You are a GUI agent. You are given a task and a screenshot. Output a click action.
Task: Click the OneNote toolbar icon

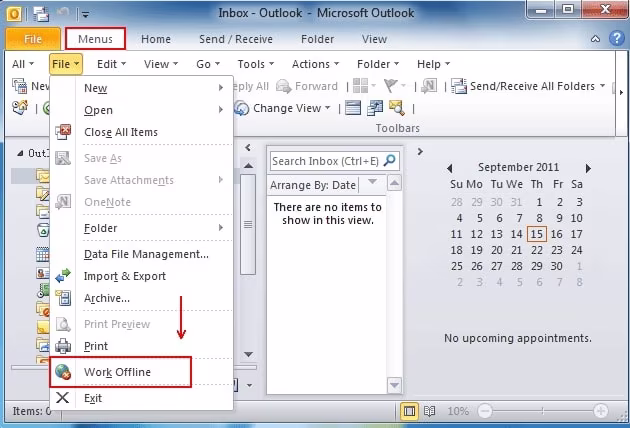tap(429, 86)
